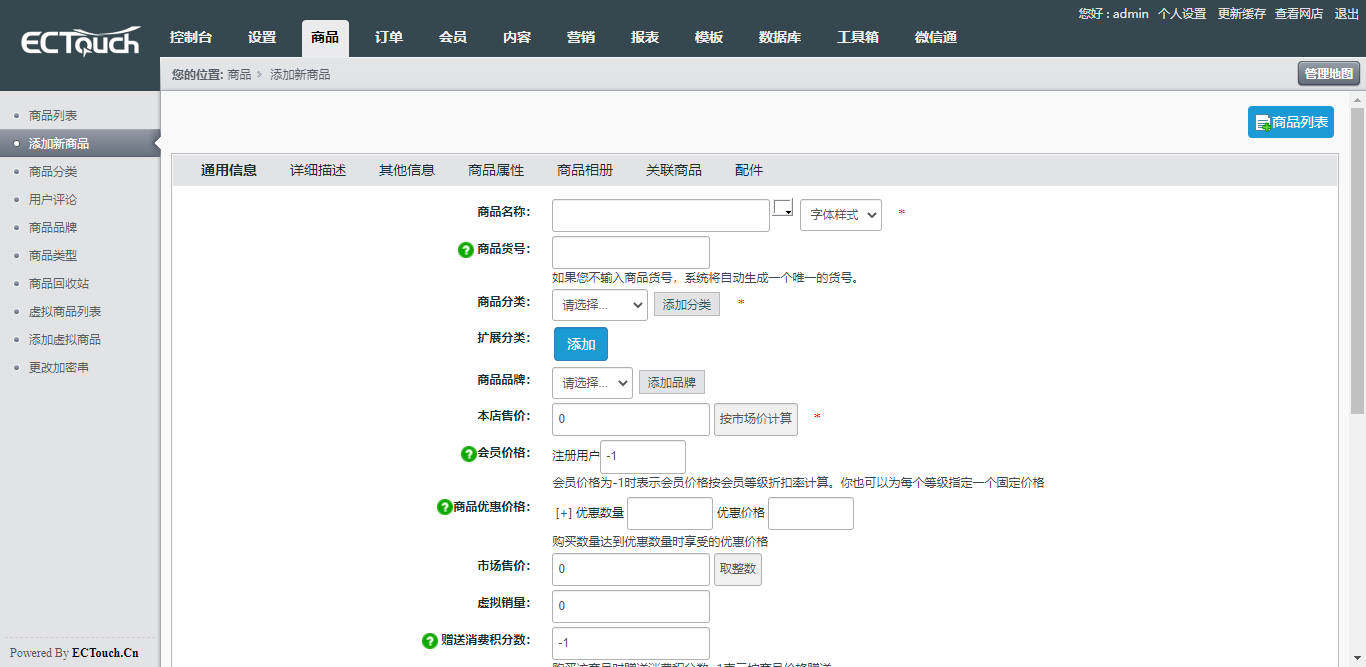Click 更新缓存 in the header
1366x667 pixels.
pos(1242,14)
